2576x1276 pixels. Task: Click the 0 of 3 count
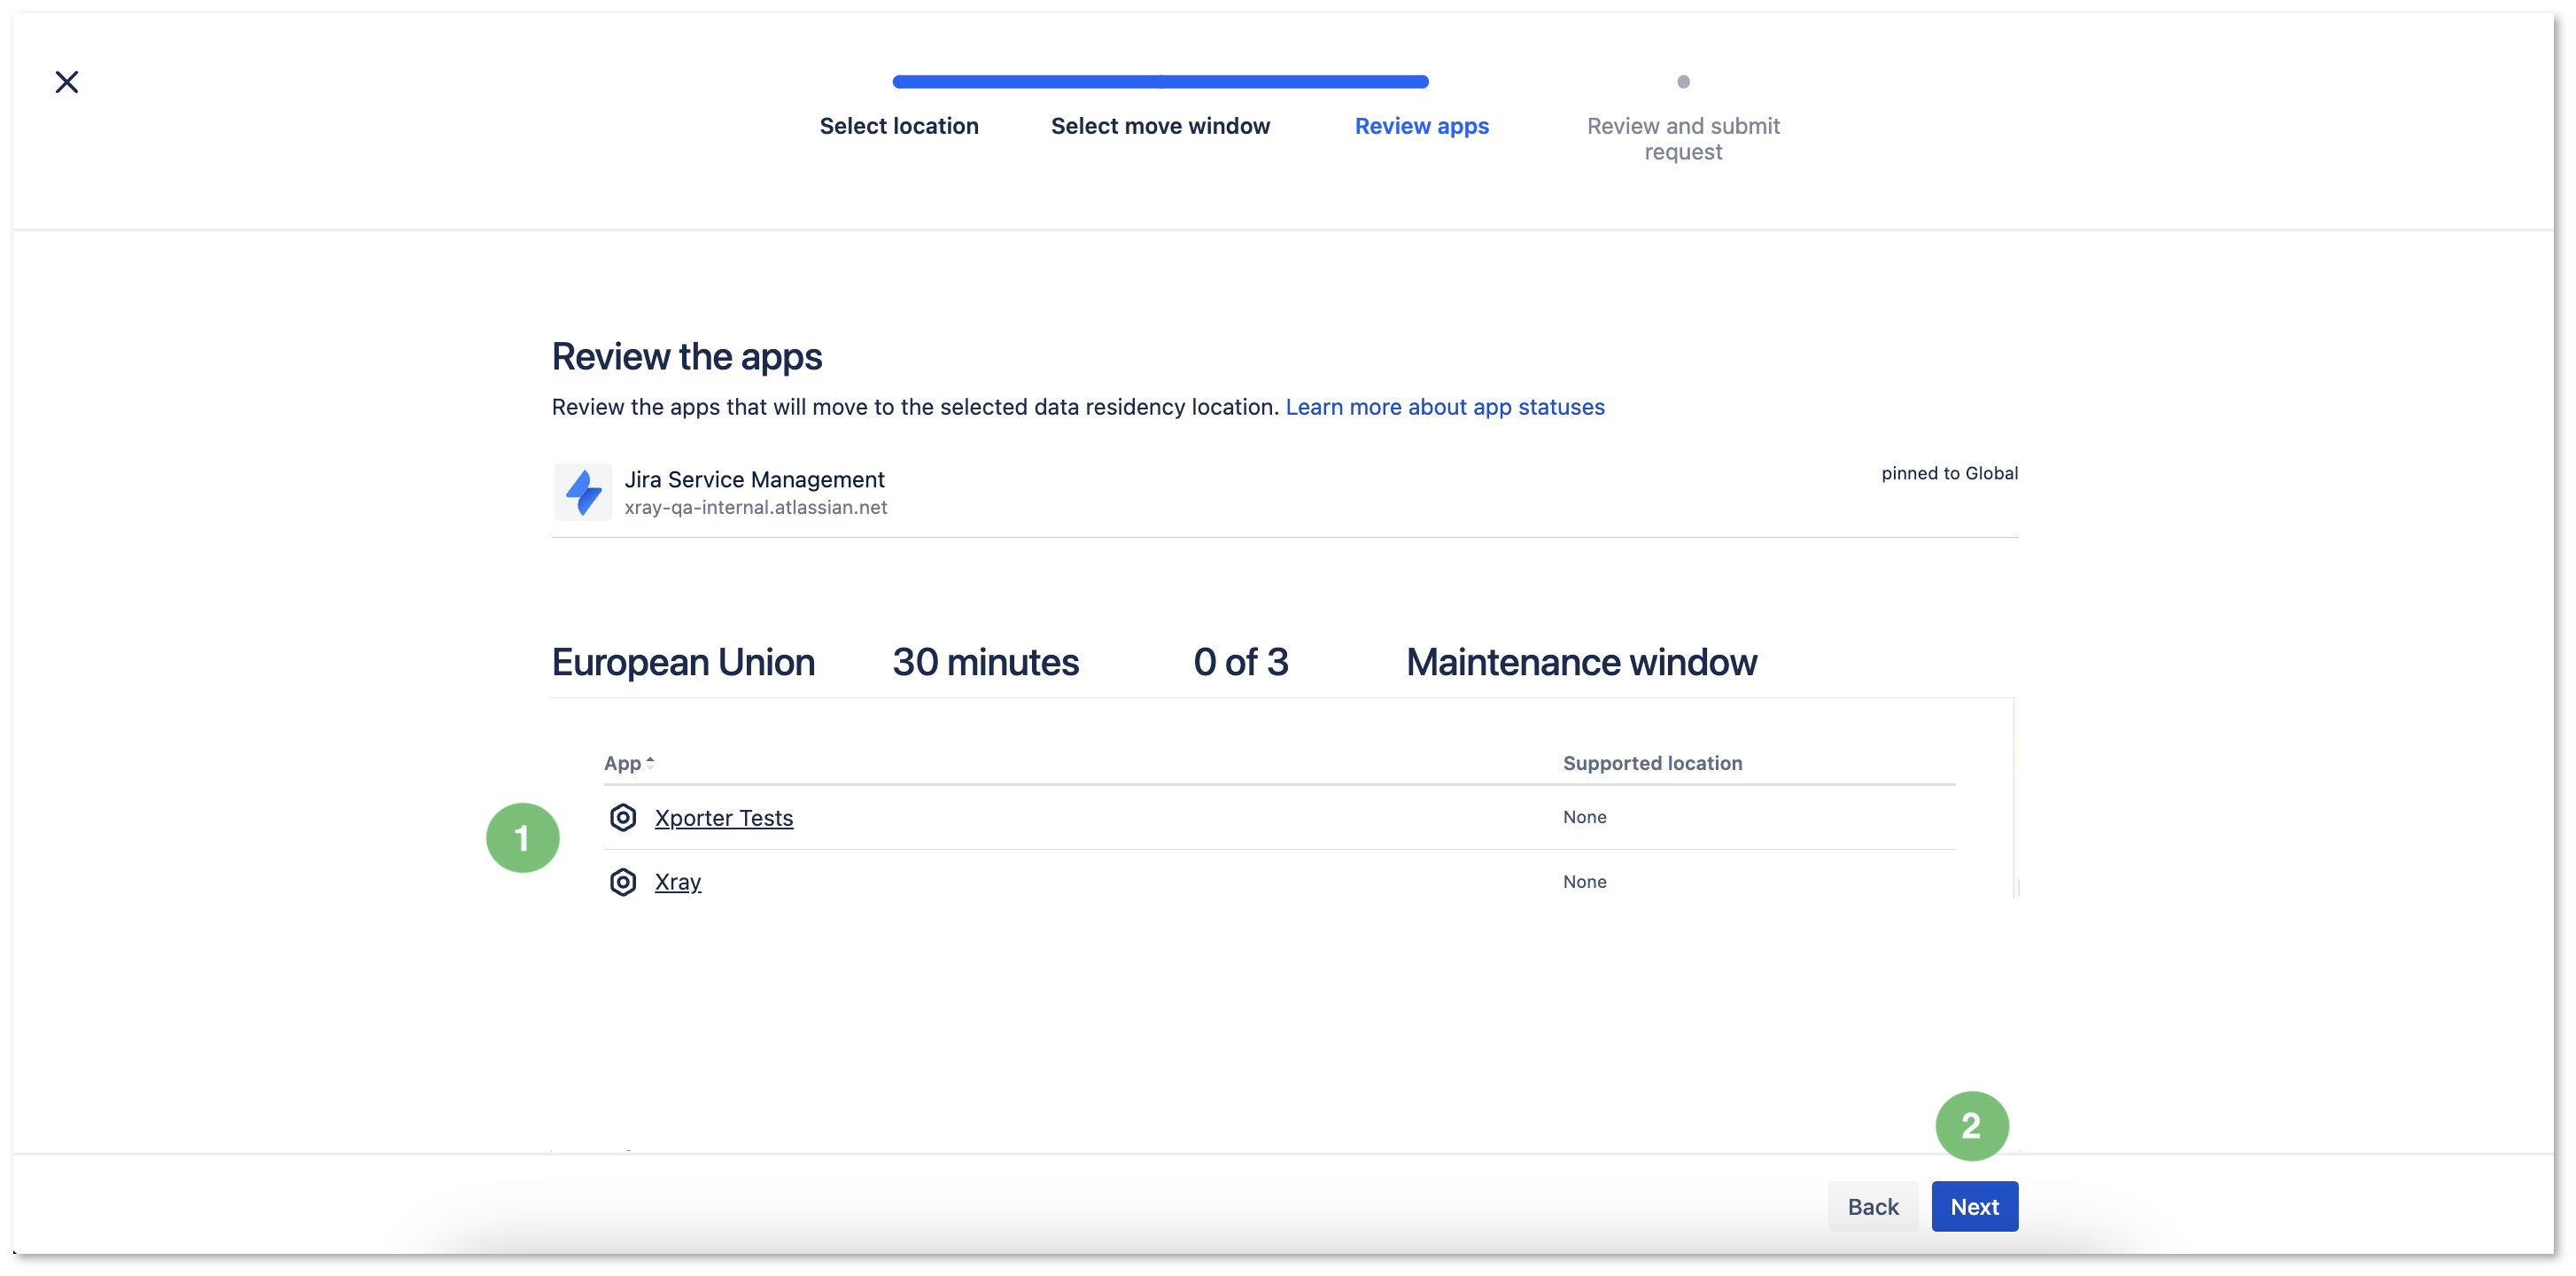point(1240,662)
